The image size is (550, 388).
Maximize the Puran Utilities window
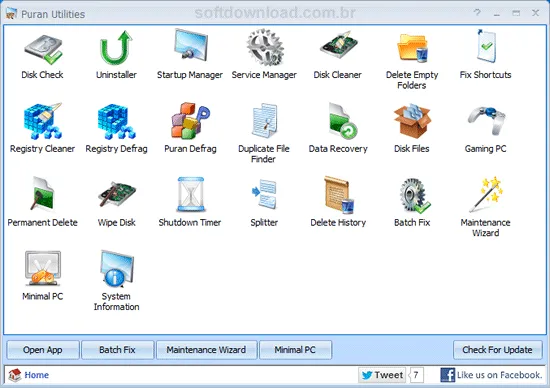coord(516,13)
